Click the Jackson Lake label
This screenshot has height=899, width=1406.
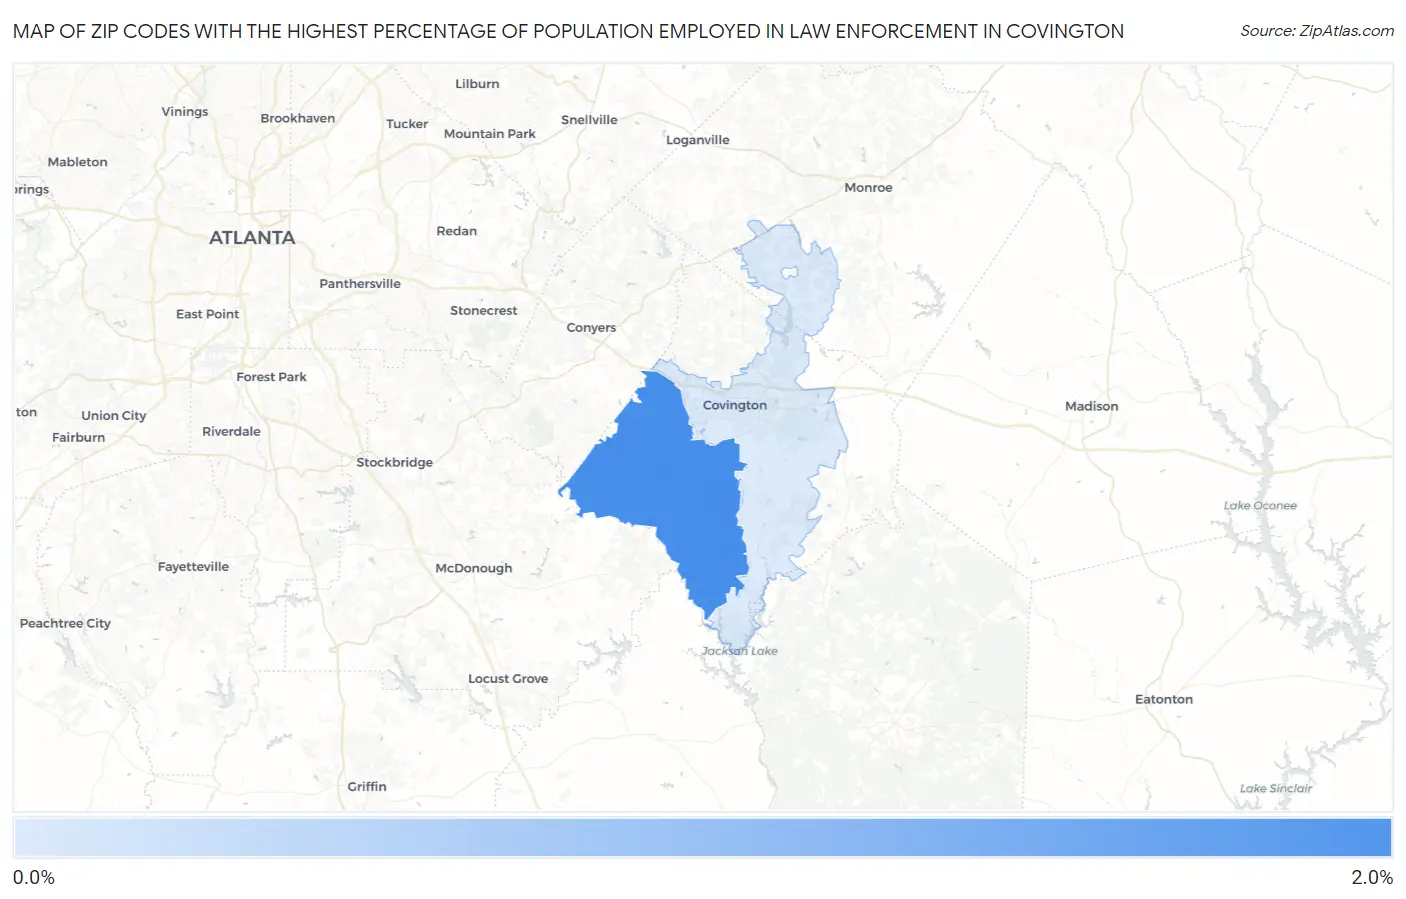[x=739, y=651]
